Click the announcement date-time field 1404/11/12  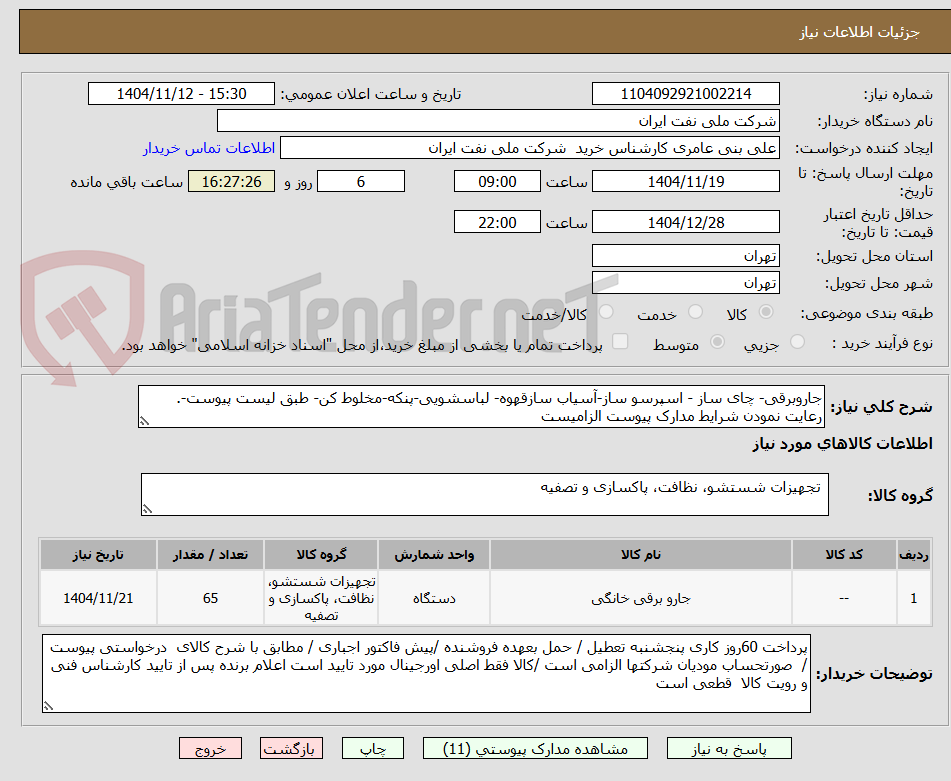(x=181, y=94)
